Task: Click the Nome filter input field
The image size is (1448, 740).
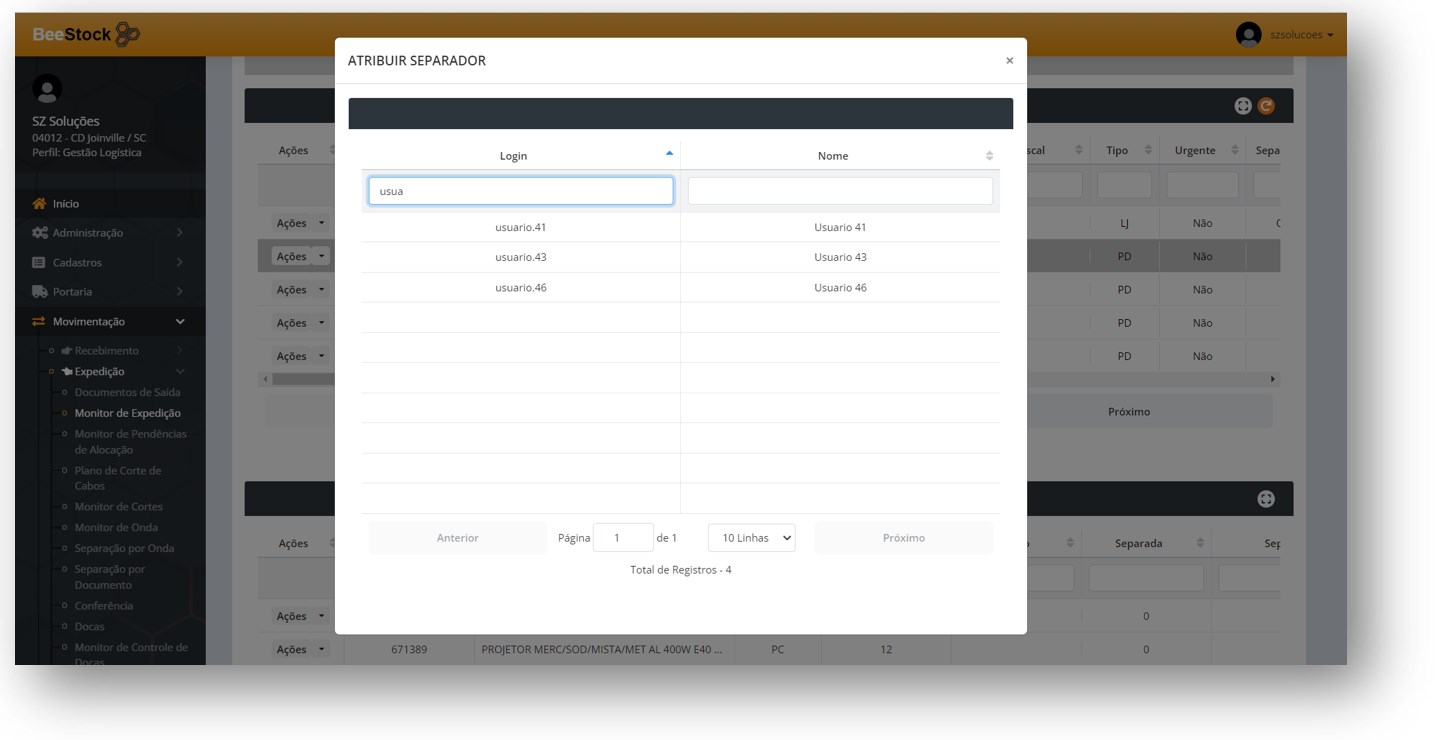Action: [x=840, y=191]
